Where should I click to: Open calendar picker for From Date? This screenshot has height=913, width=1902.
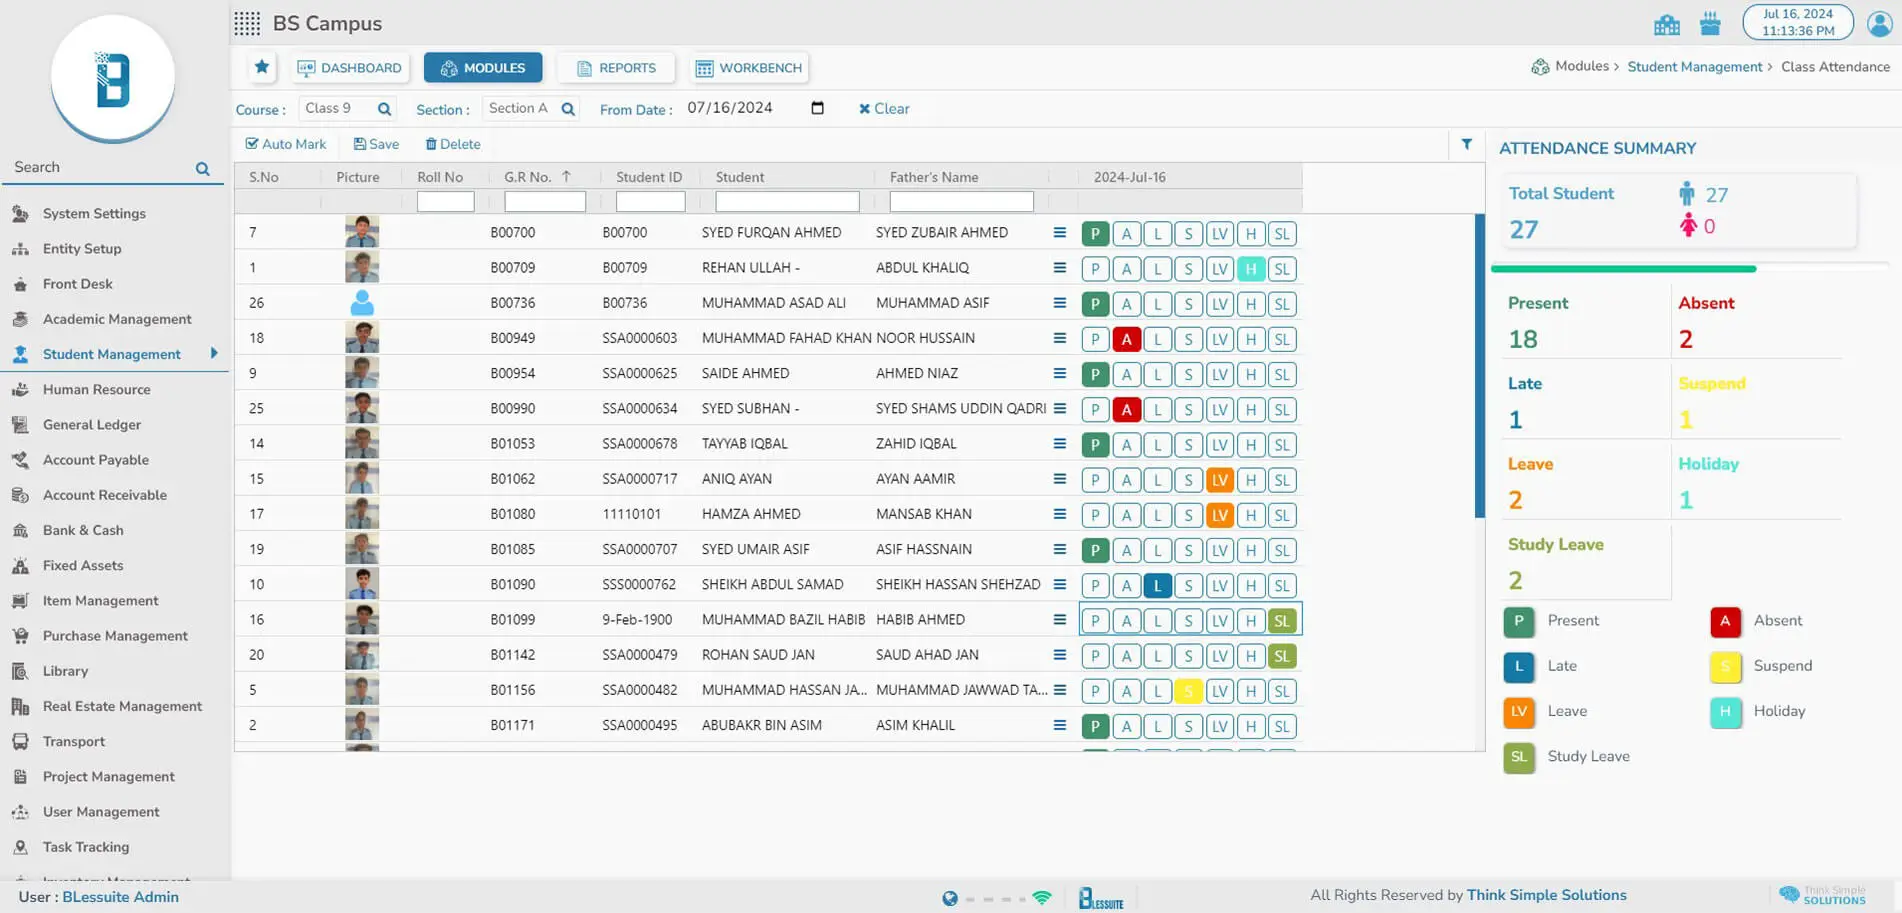coord(817,108)
